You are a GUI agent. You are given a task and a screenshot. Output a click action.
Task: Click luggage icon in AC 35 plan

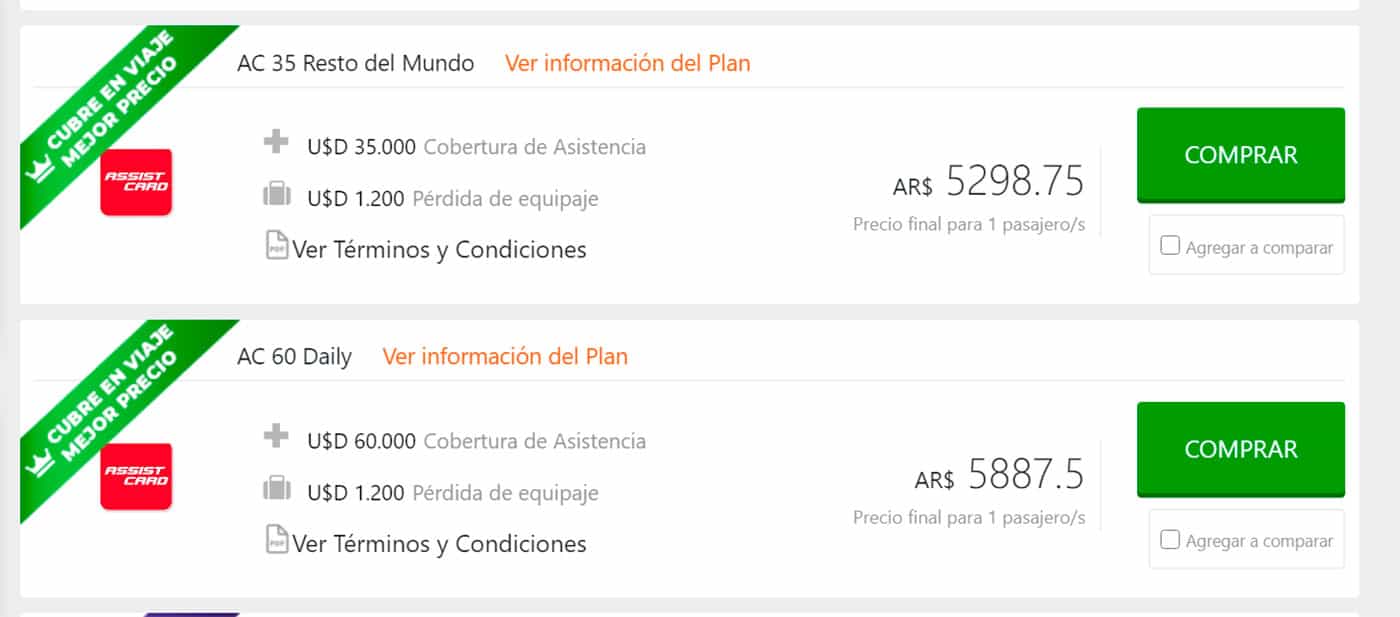[x=276, y=195]
